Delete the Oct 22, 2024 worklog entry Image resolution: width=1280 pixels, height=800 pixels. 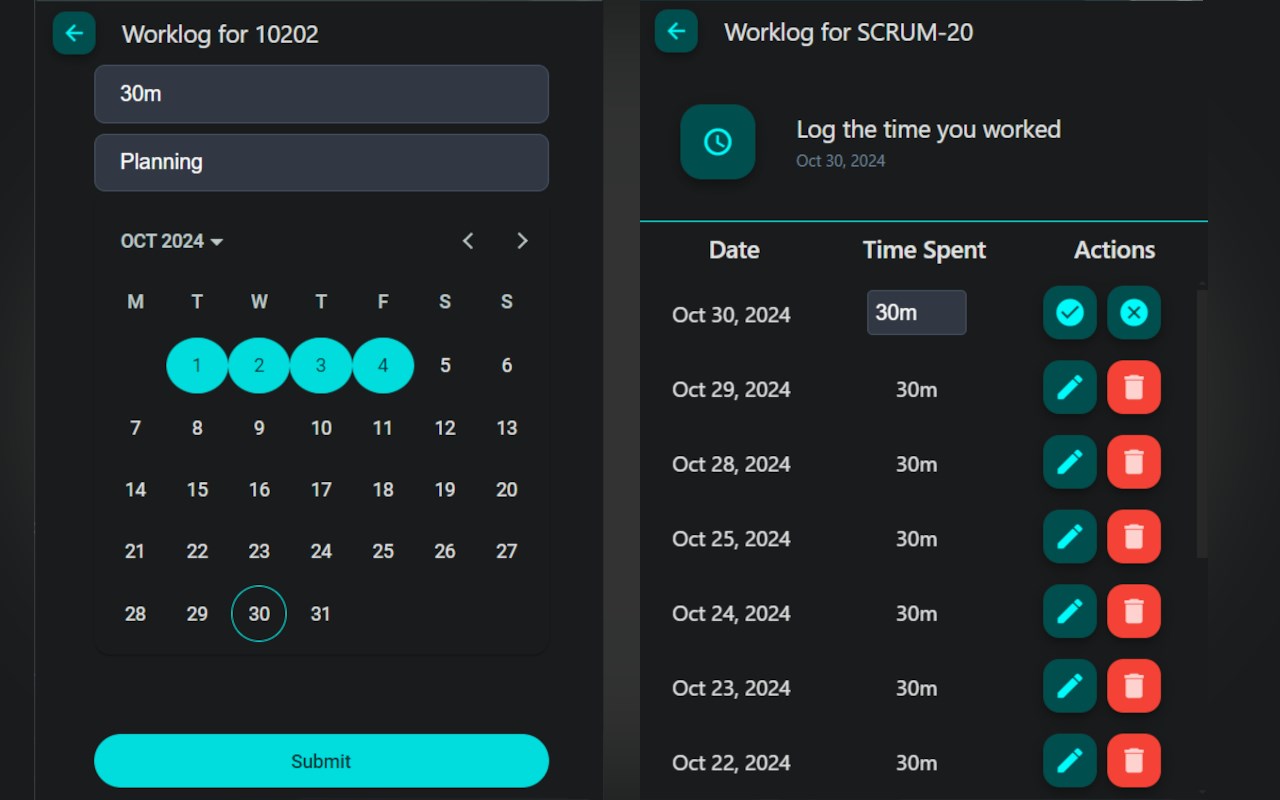[x=1133, y=761]
